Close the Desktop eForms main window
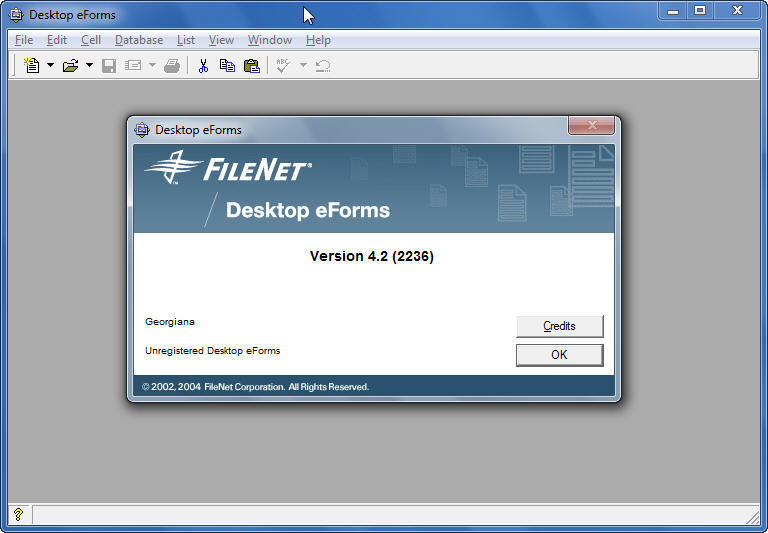 [738, 10]
